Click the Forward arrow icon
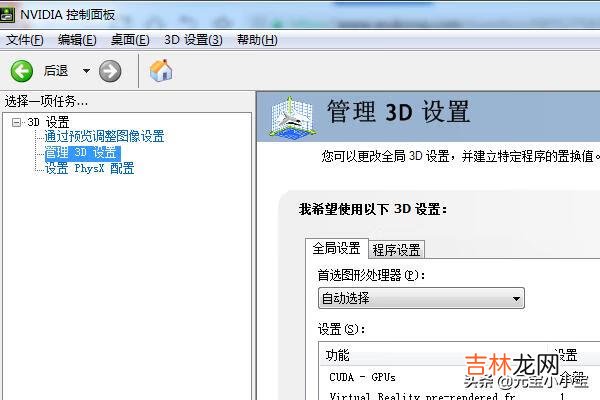Screen dimensions: 600x400 110,71
